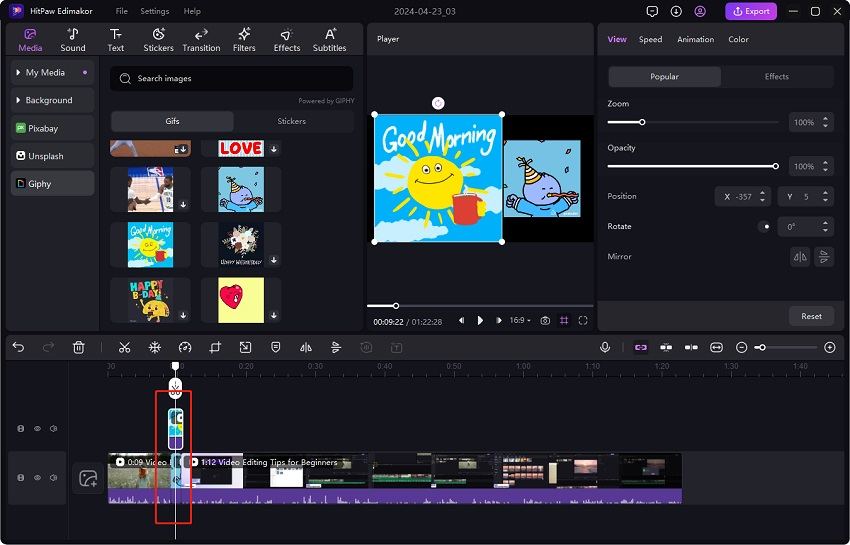This screenshot has height=545, width=850.
Task: Toggle the player grid overlay icon
Action: pyautogui.click(x=564, y=321)
